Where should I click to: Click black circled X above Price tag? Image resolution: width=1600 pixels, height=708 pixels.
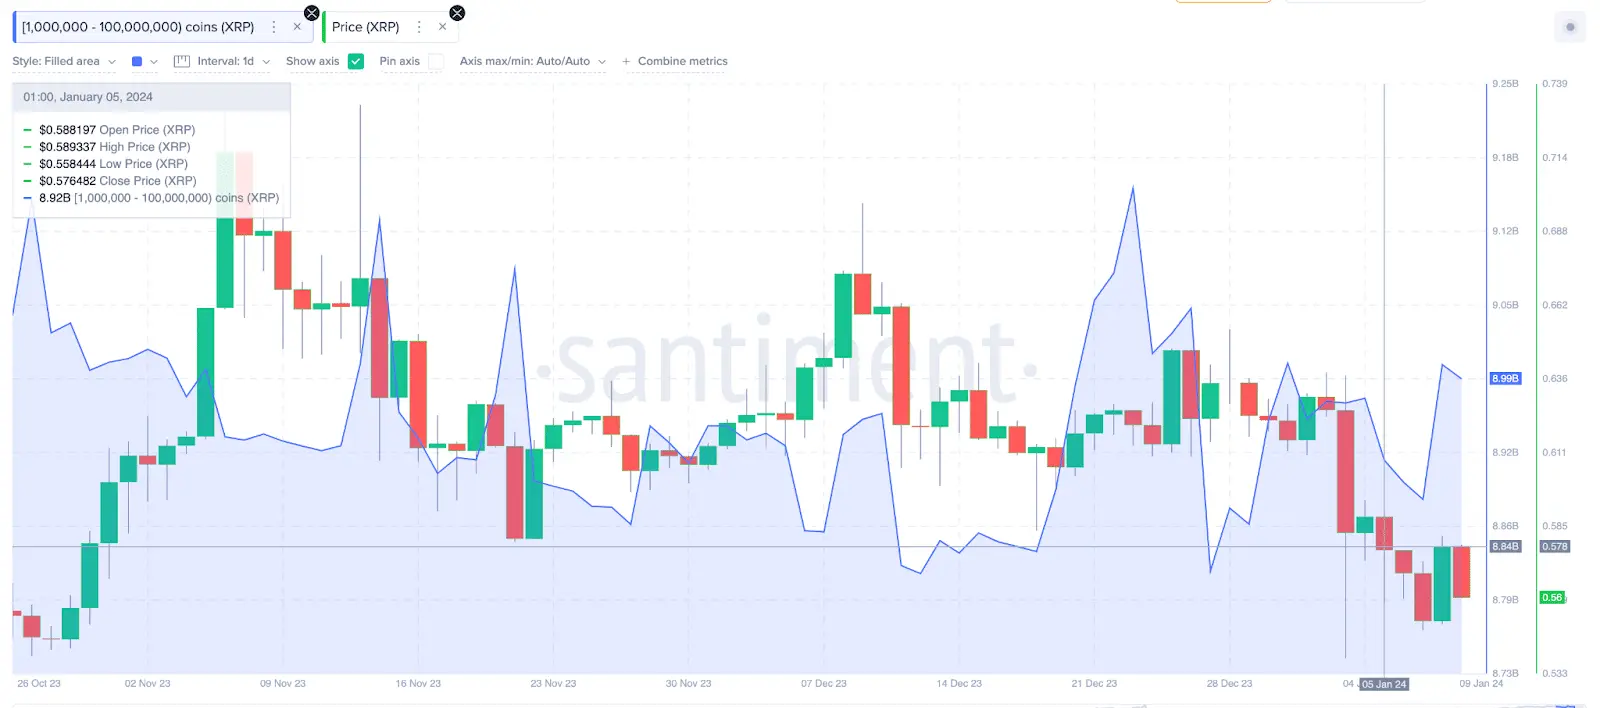click(x=457, y=13)
